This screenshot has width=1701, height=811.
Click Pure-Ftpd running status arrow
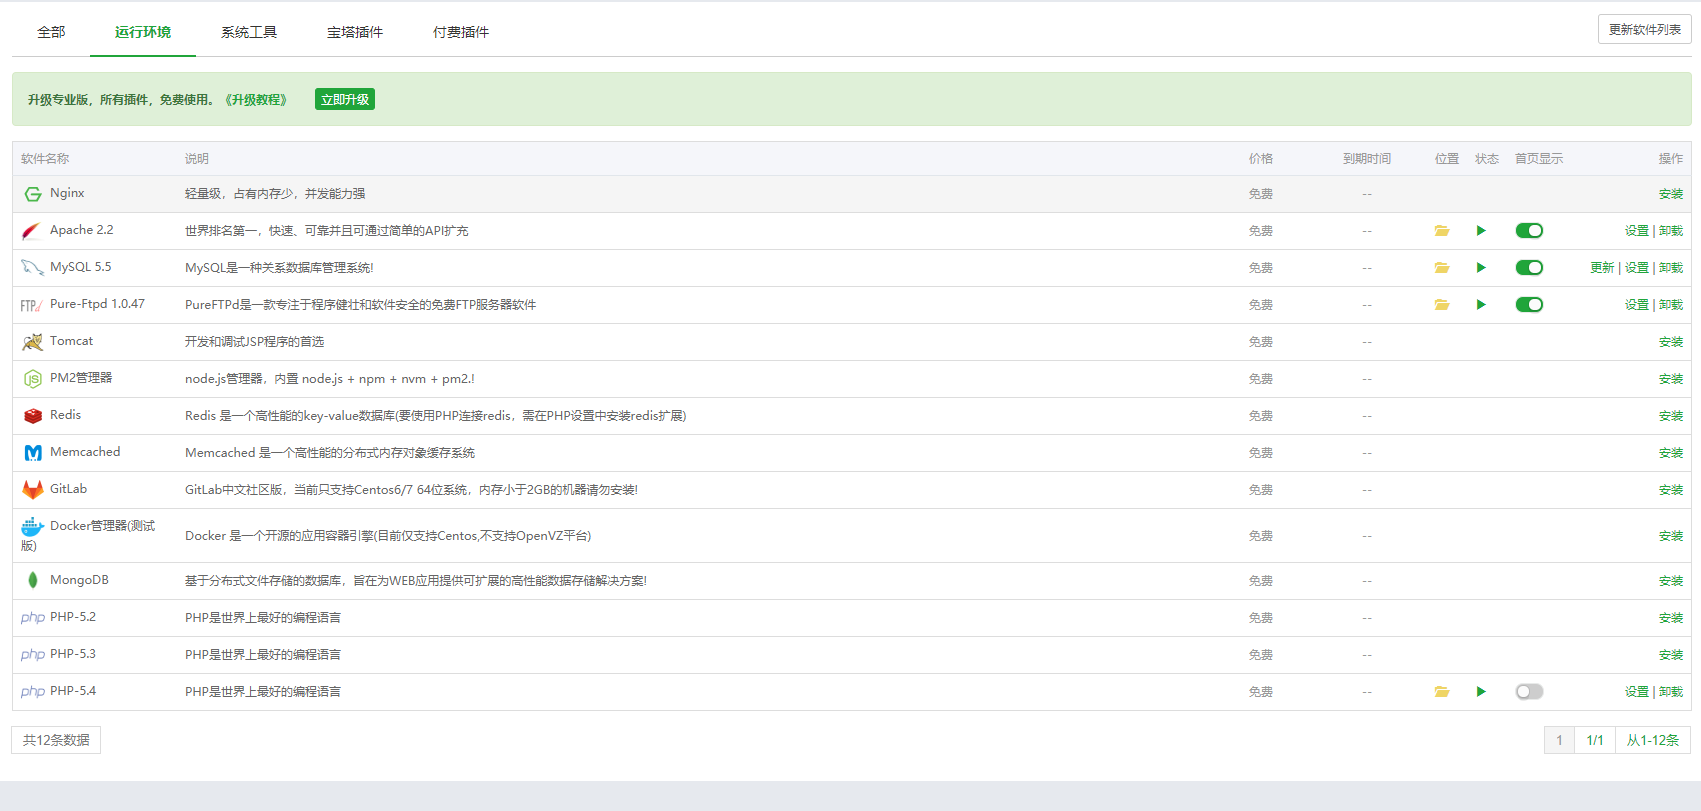(1481, 305)
